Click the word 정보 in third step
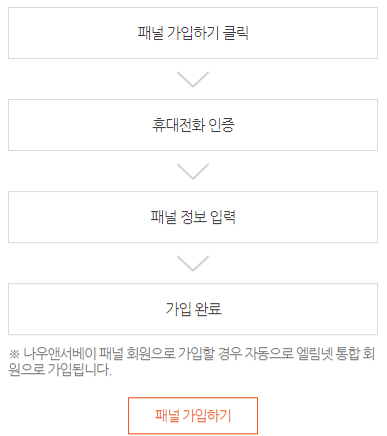The height and width of the screenshot is (436, 387). (x=193, y=217)
